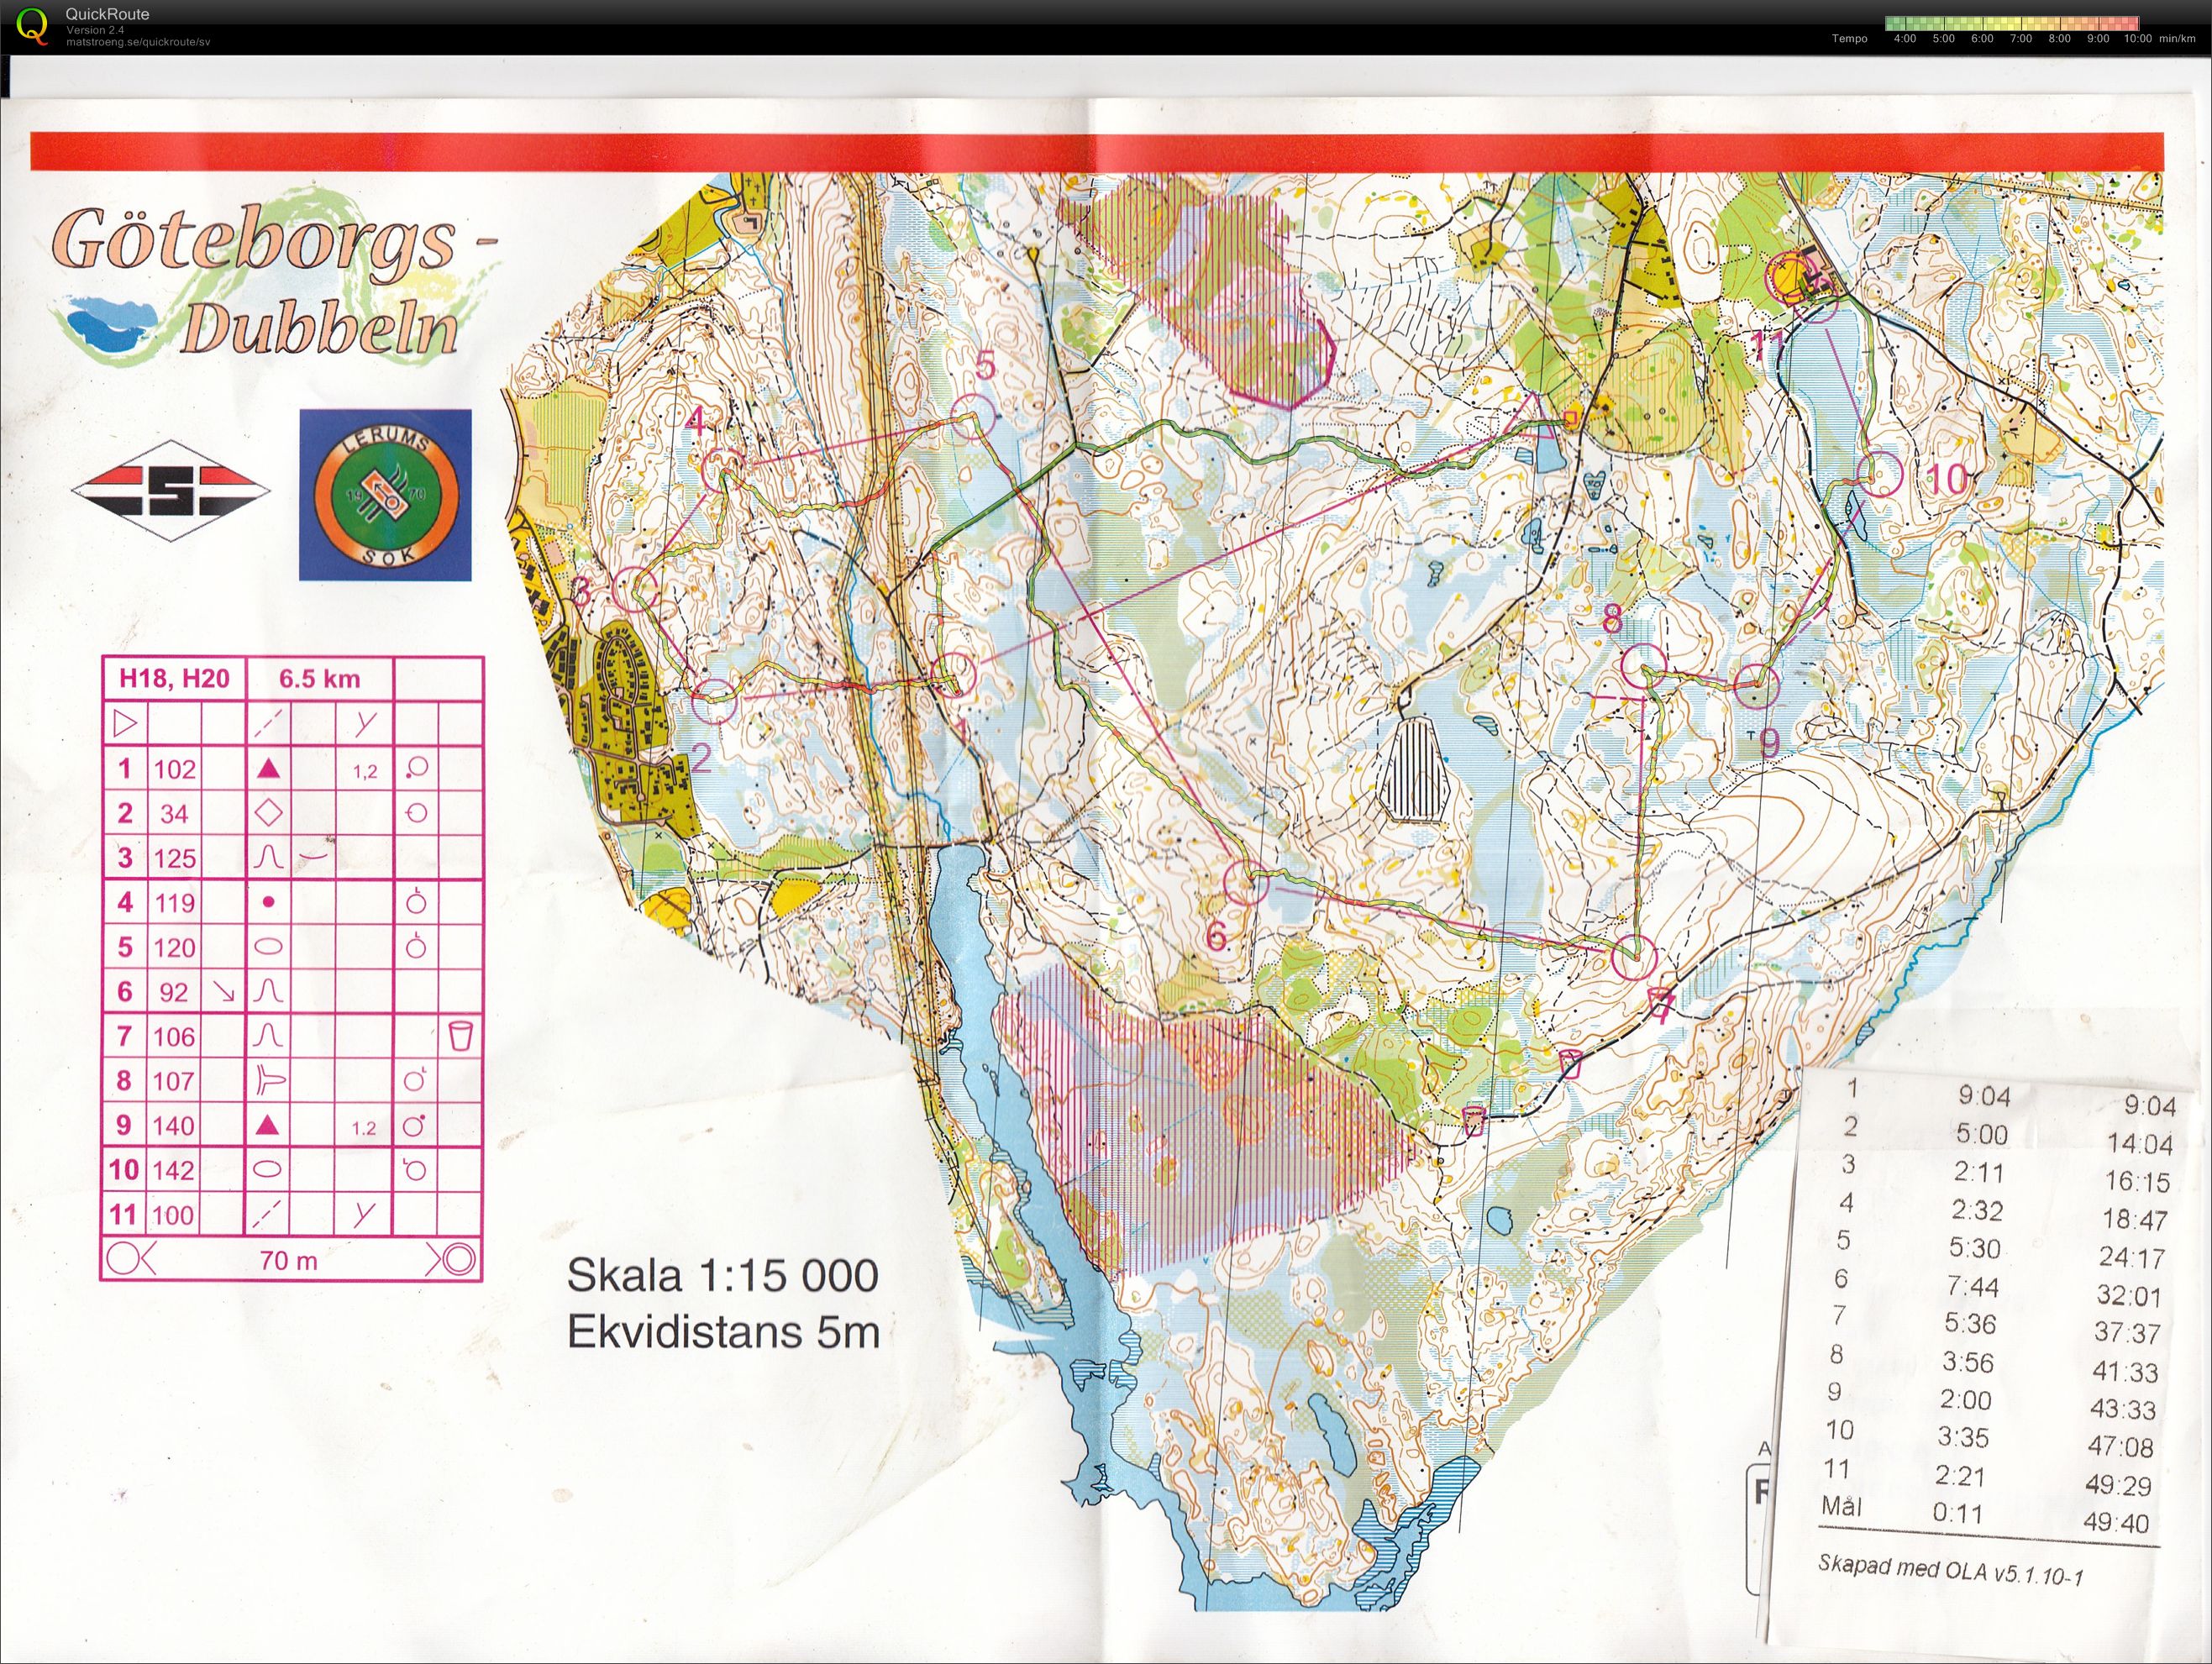The height and width of the screenshot is (1664, 2212).
Task: Click control circle 3 on the map
Action: [636, 589]
